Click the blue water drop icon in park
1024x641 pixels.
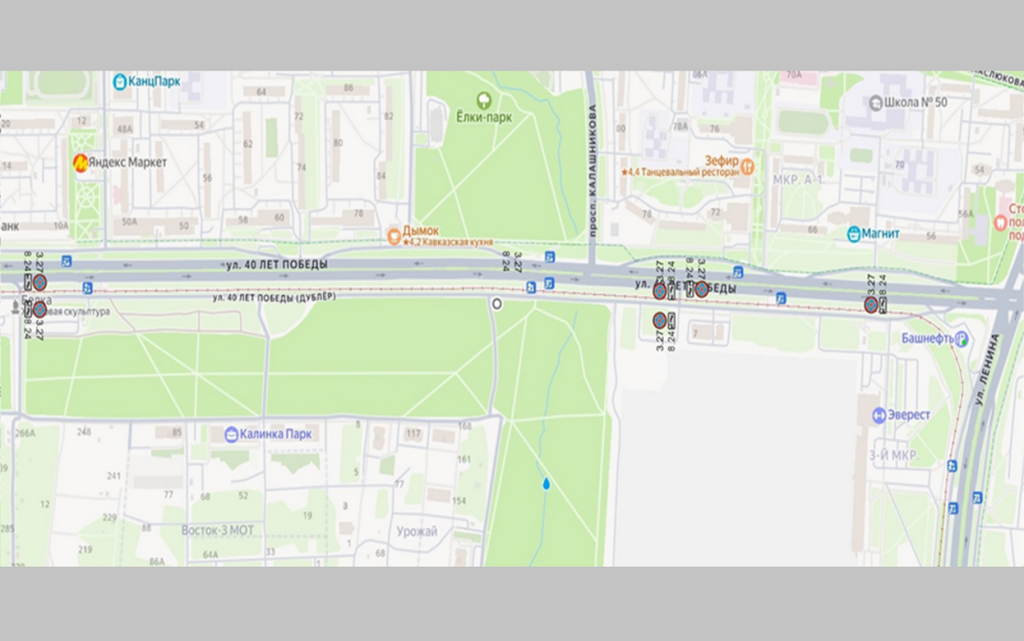(x=546, y=484)
